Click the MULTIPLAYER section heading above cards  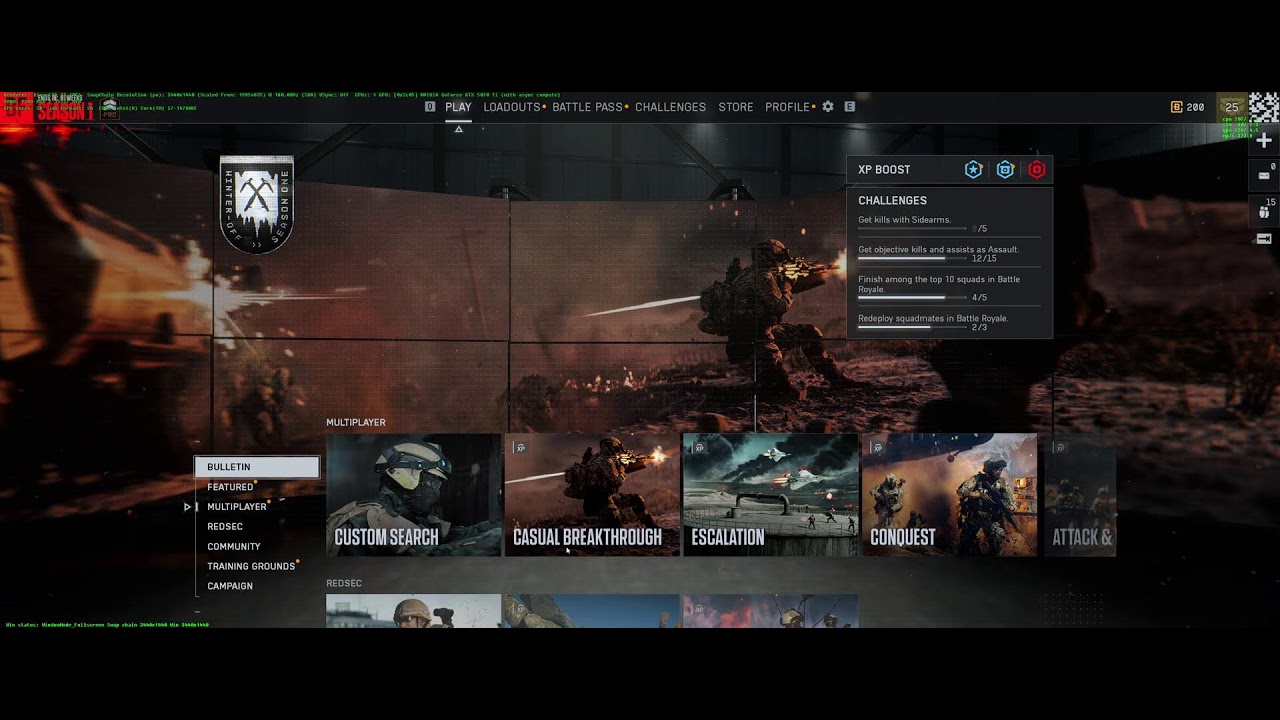[355, 423]
